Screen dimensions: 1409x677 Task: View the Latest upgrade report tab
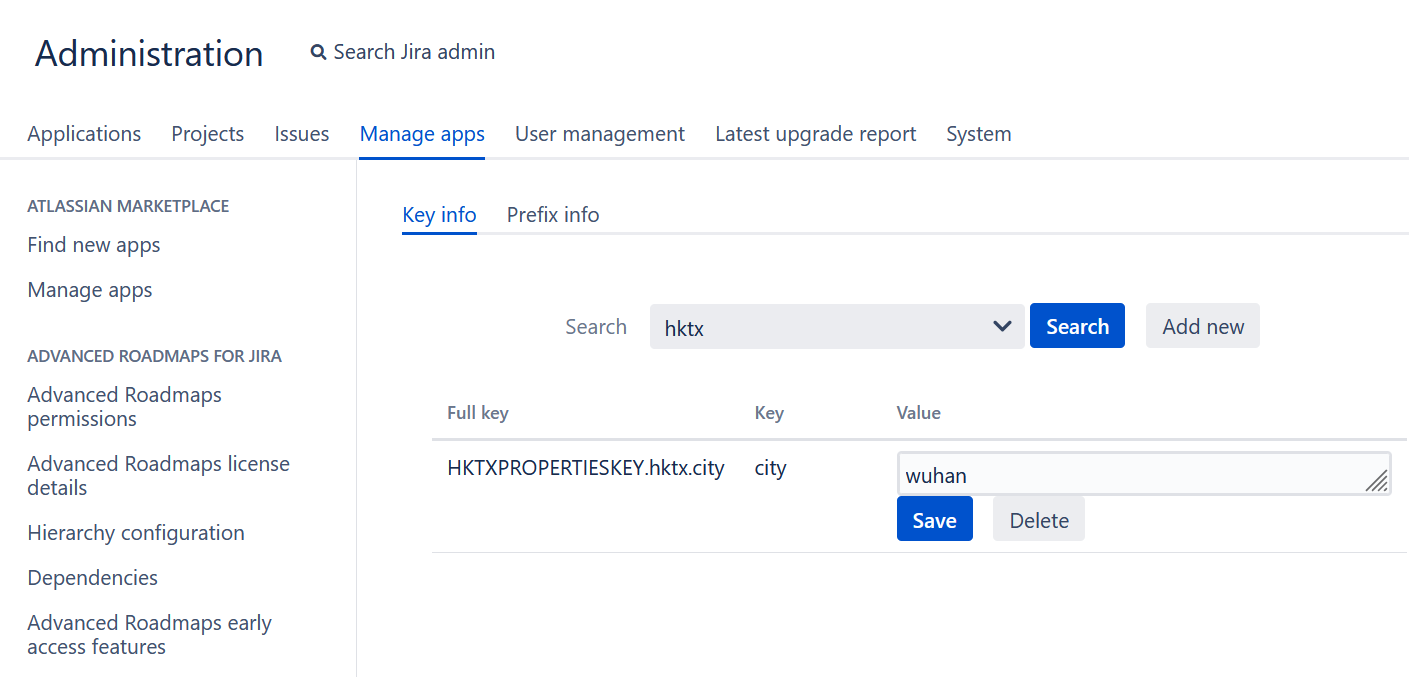tap(815, 134)
